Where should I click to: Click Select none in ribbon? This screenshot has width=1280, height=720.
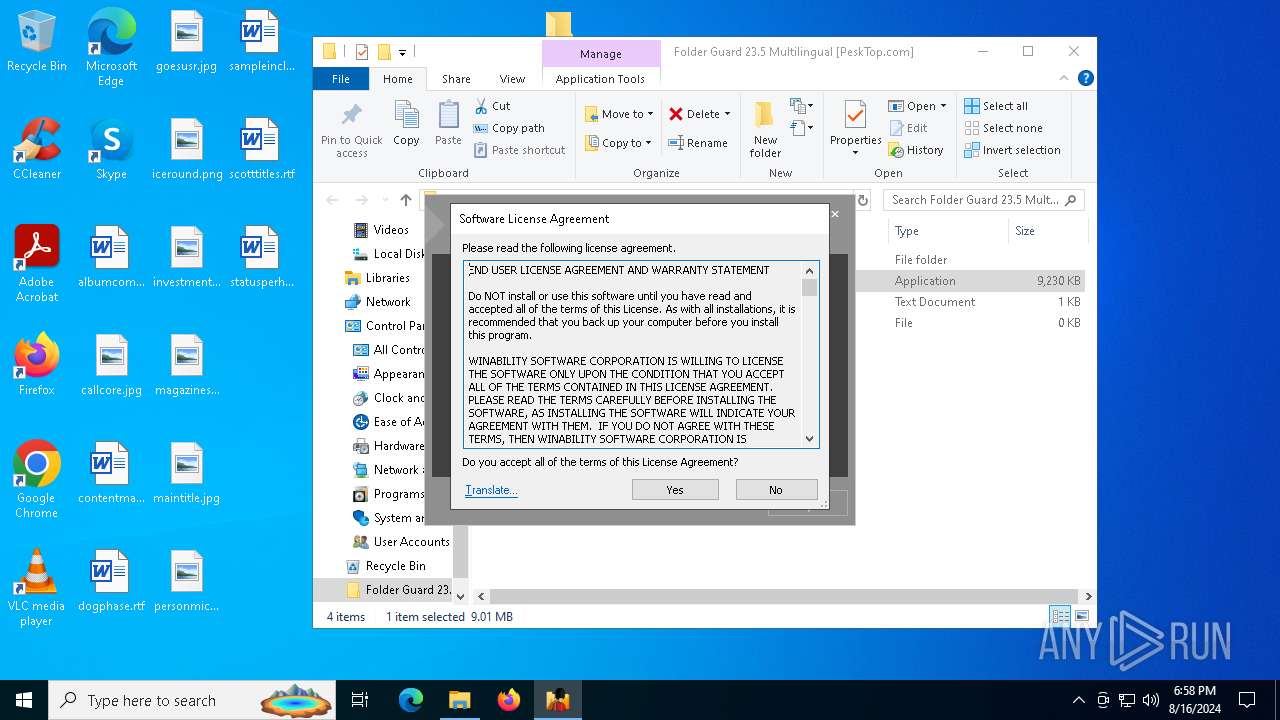1003,128
